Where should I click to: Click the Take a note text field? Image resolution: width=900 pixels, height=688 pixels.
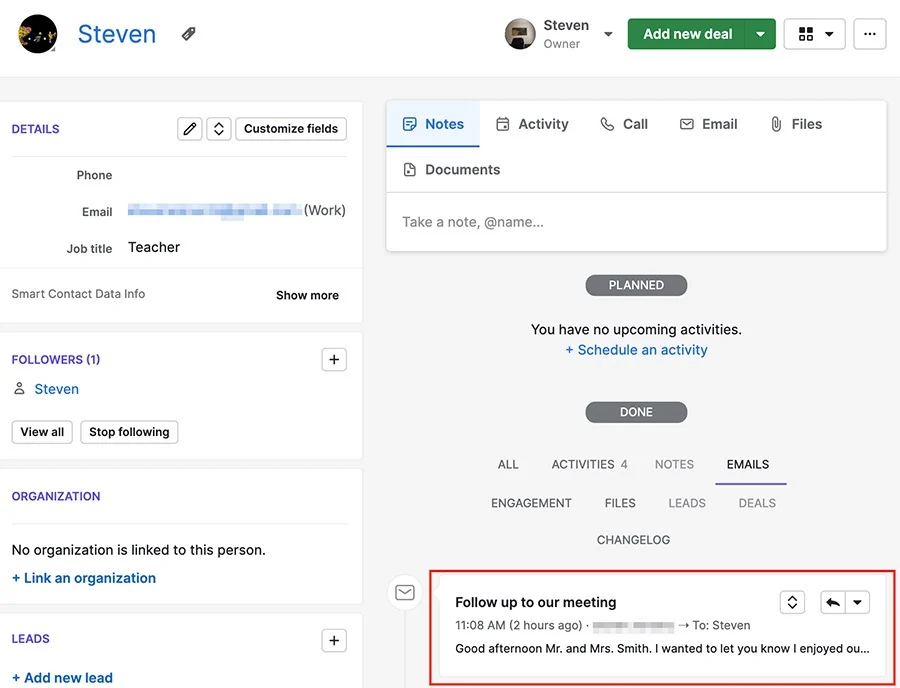coord(636,222)
